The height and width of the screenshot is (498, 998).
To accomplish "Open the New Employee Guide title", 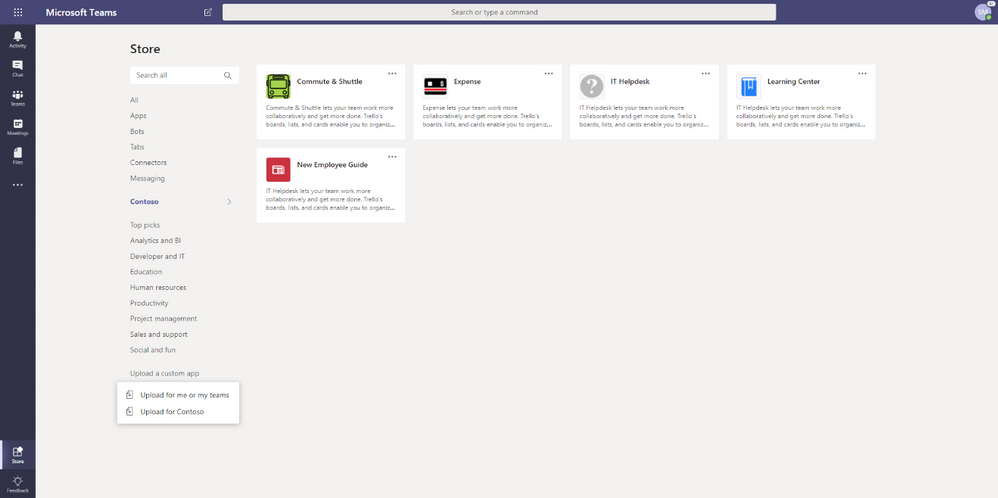I will pyautogui.click(x=332, y=165).
